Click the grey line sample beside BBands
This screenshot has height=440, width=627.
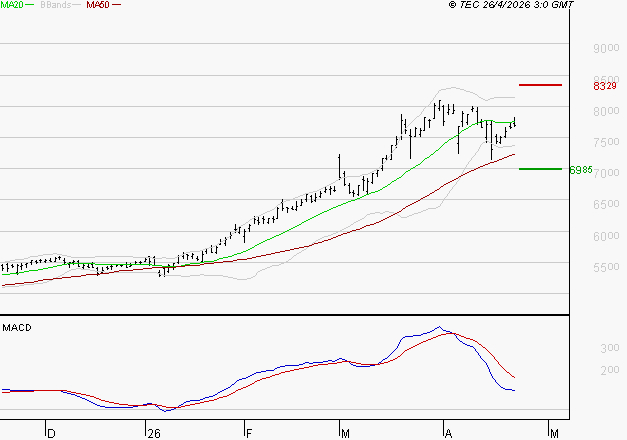pyautogui.click(x=77, y=4)
